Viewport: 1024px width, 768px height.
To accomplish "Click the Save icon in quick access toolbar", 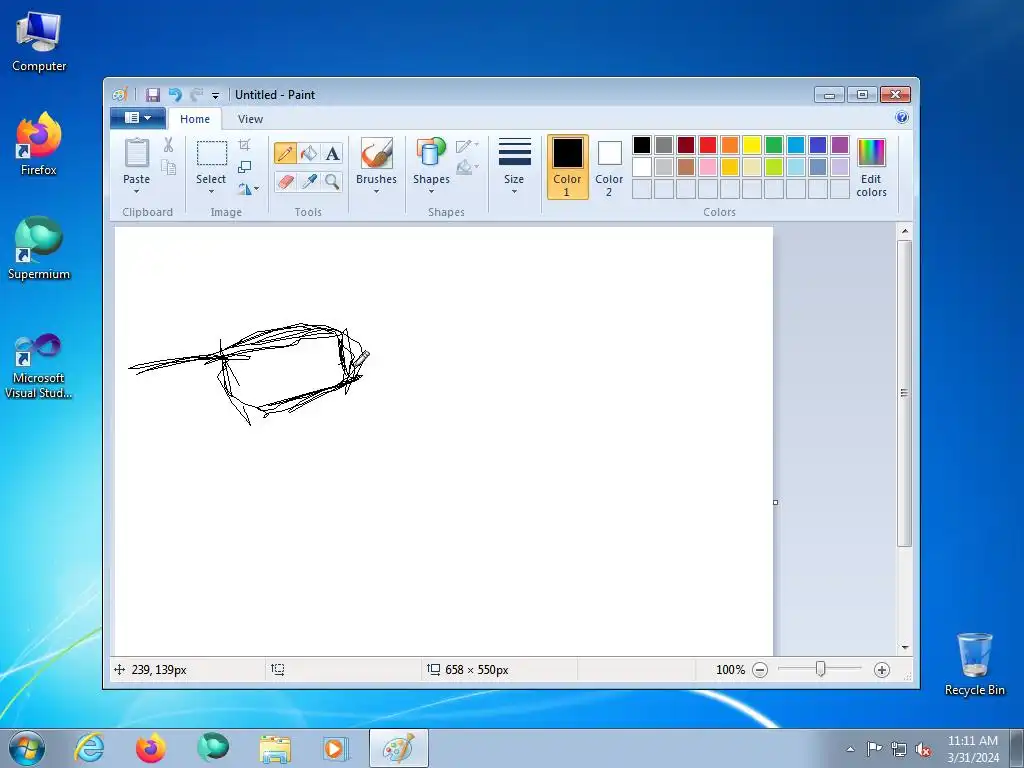I will [153, 95].
